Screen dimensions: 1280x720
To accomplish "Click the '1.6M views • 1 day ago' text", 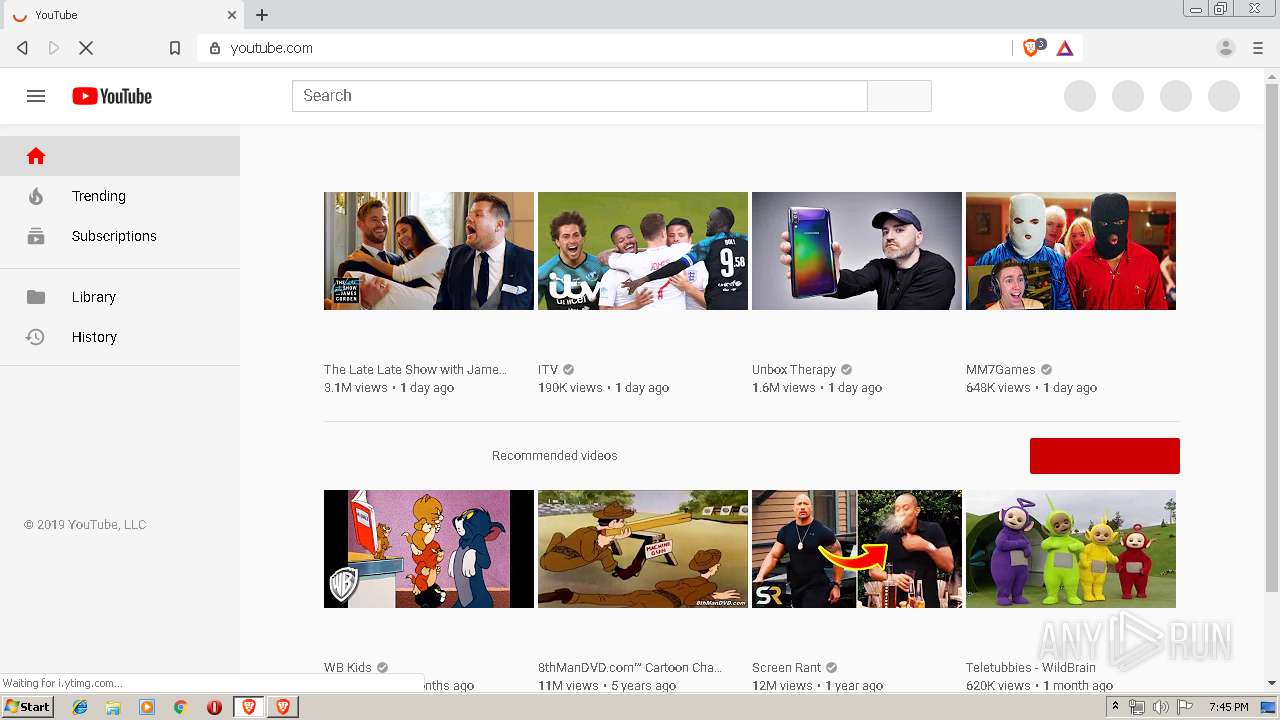I will click(x=817, y=388).
